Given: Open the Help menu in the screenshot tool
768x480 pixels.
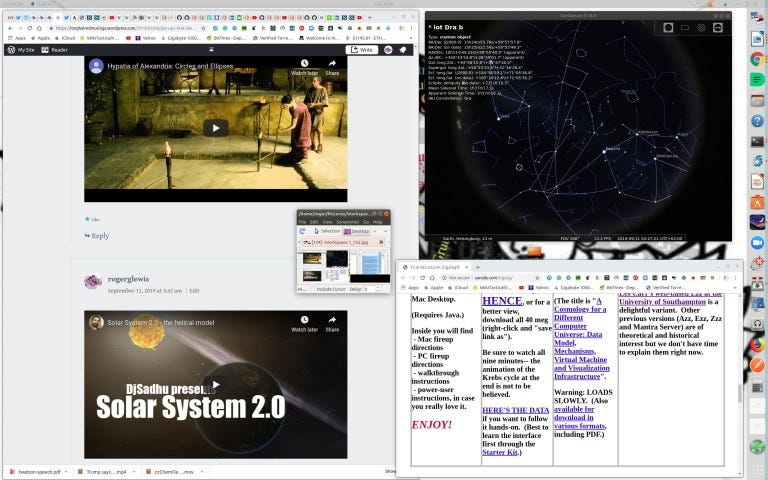Looking at the screenshot, I should (x=377, y=222).
